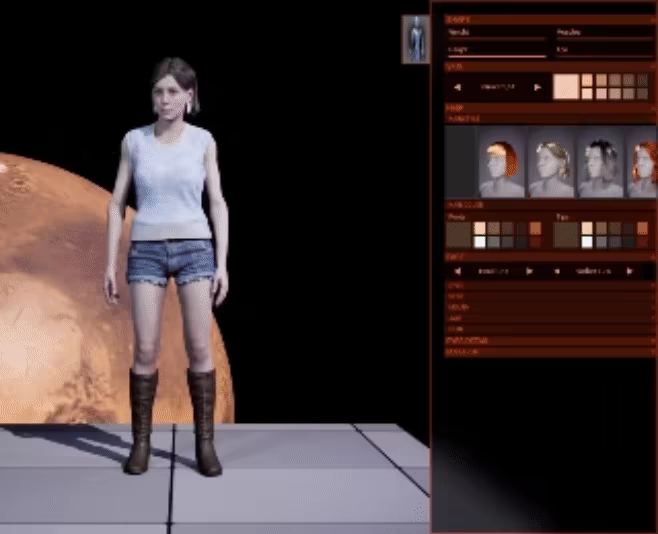The width and height of the screenshot is (658, 534).
Task: Open the last section below Face Details
Action: tap(551, 352)
